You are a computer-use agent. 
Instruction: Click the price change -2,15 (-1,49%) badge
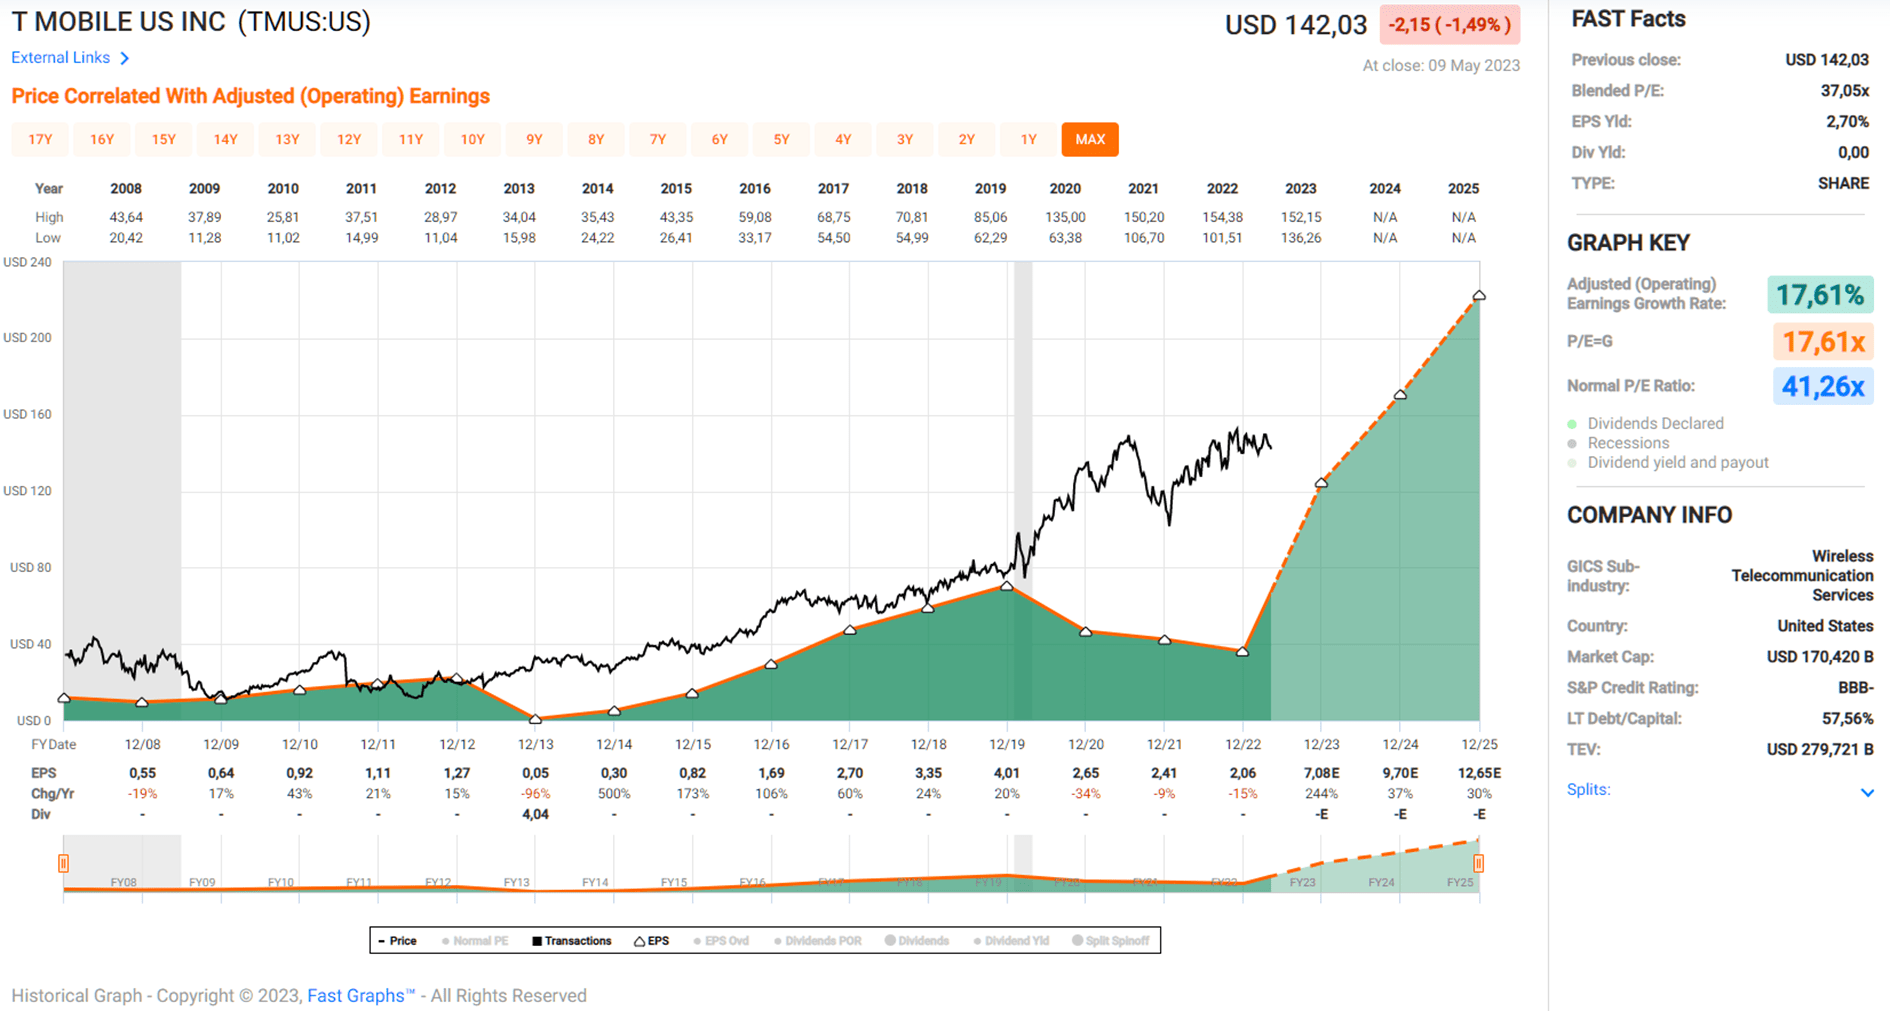1449,25
